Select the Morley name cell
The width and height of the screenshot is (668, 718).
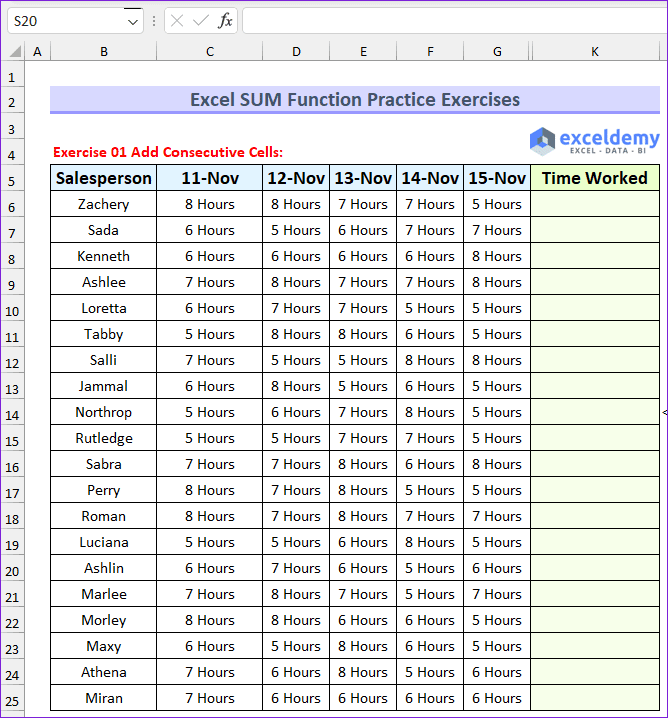(x=103, y=620)
